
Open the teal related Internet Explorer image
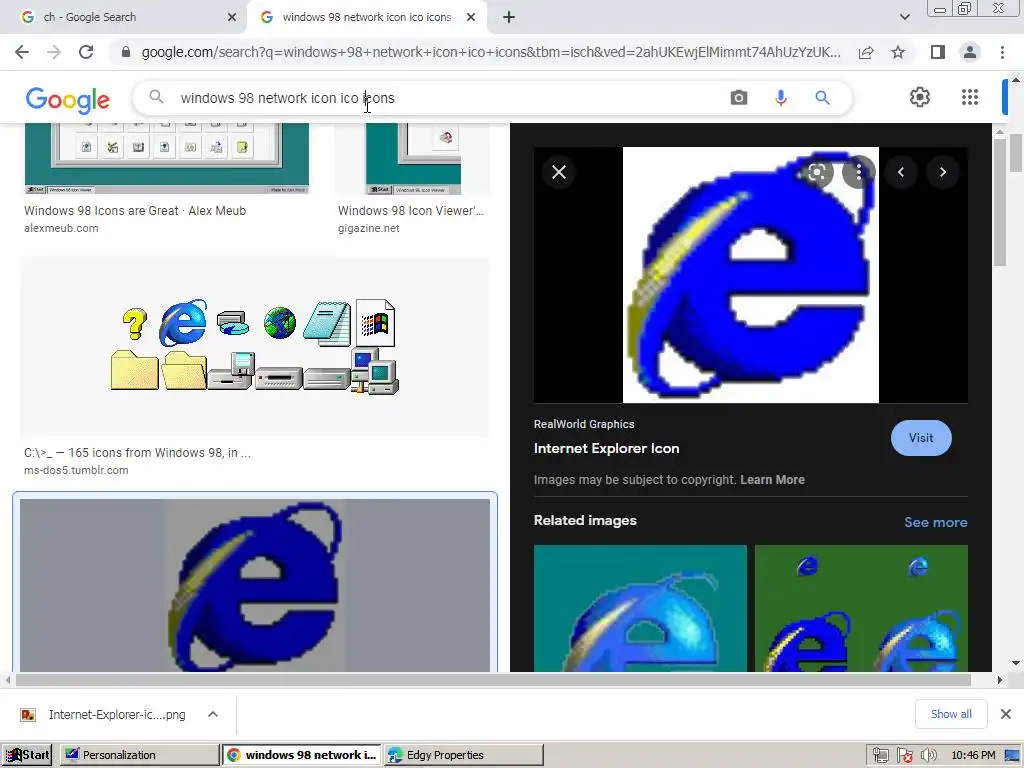[x=640, y=608]
